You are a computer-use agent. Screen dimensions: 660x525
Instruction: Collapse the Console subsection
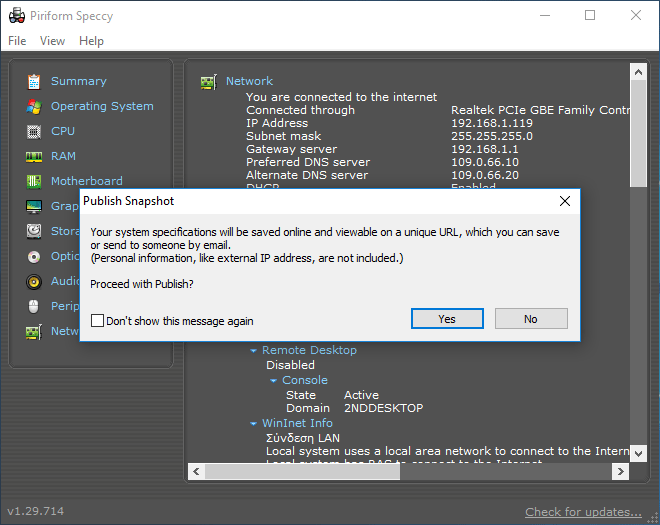pyautogui.click(x=274, y=381)
